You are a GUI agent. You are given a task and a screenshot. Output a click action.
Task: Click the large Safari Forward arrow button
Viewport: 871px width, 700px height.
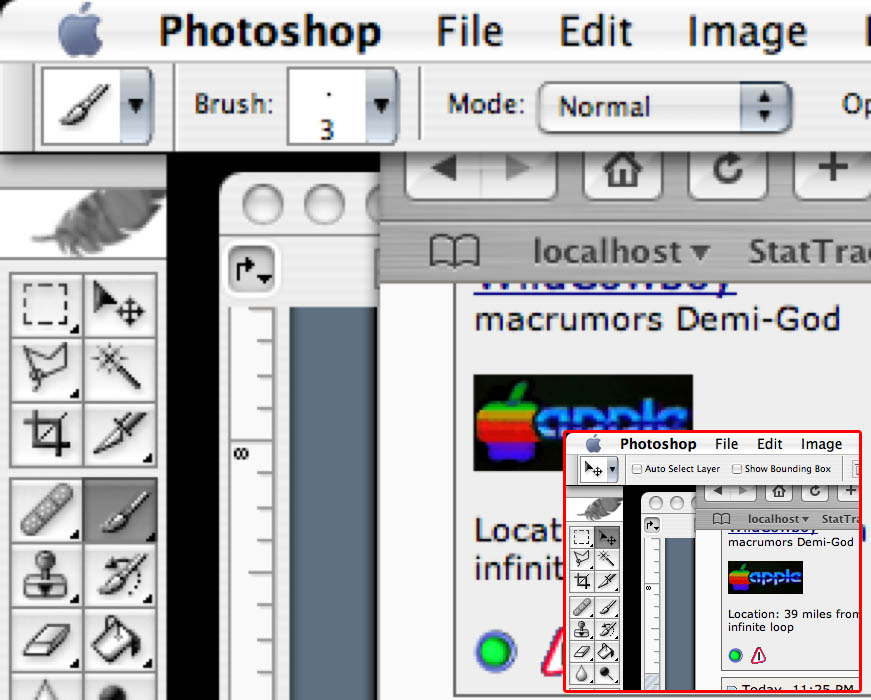coord(518,169)
